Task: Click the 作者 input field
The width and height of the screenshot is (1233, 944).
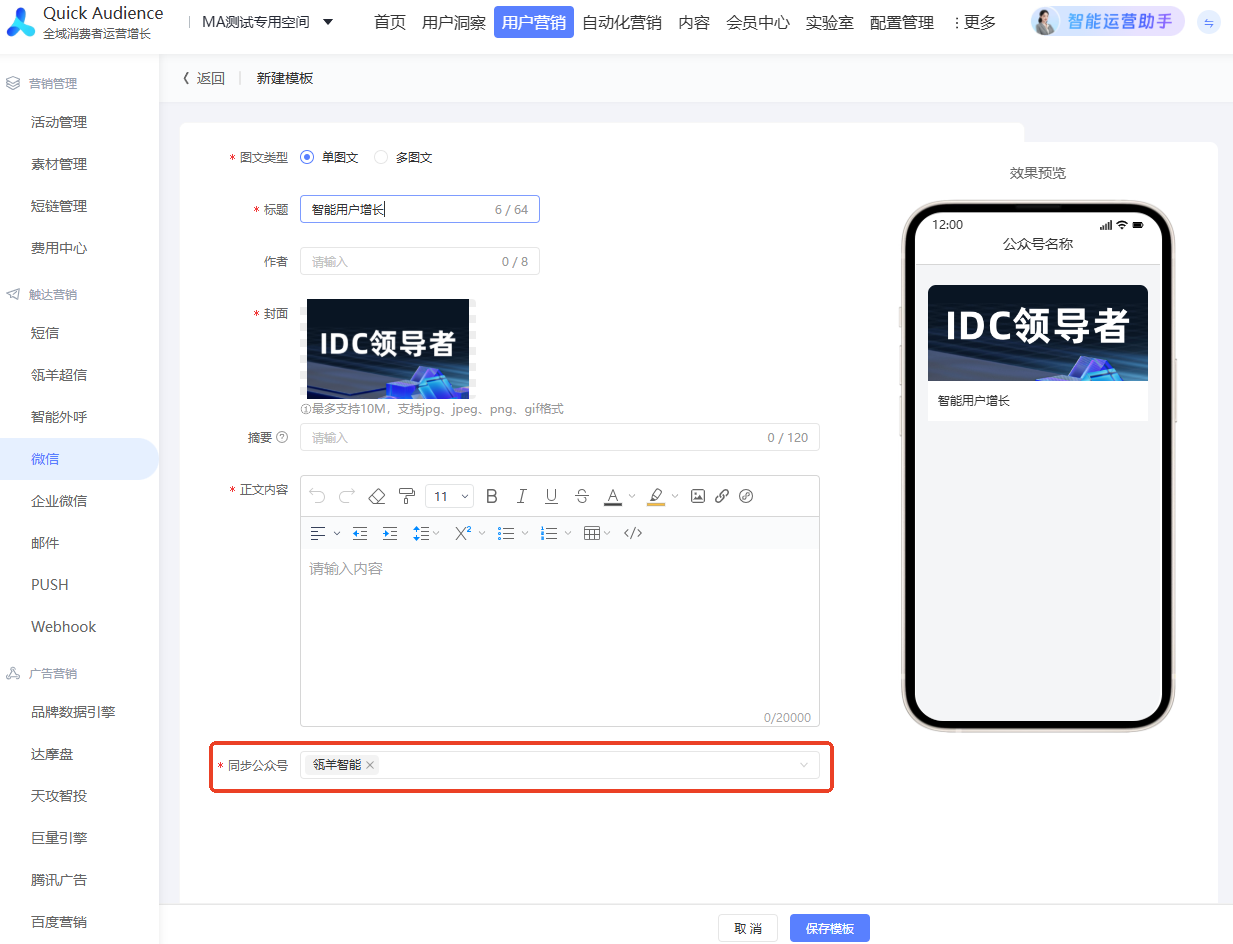Action: [x=420, y=261]
